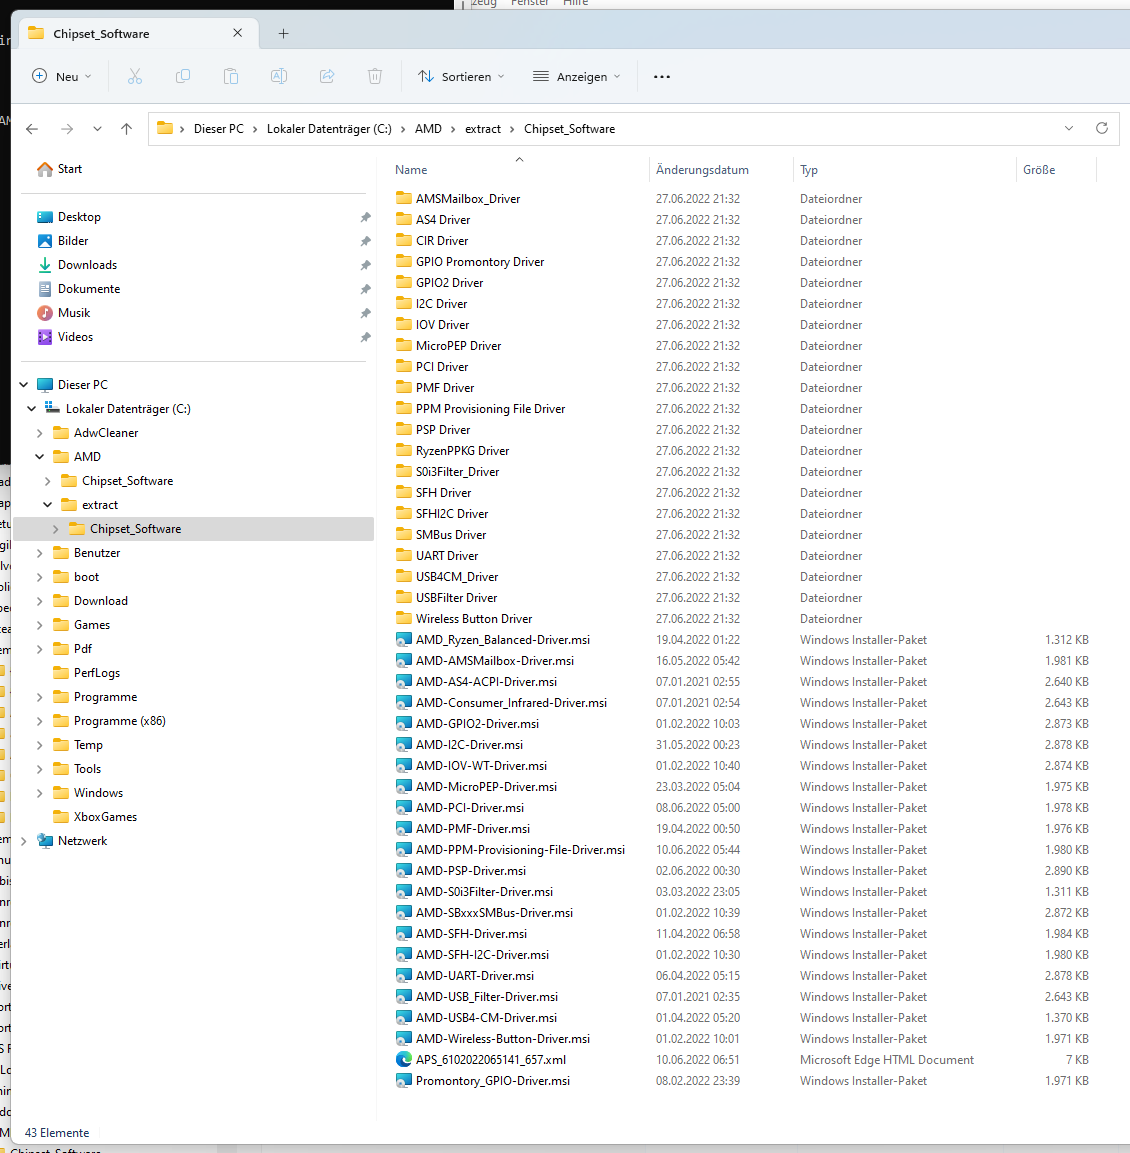The height and width of the screenshot is (1153, 1130).
Task: Open the Sortieren dropdown
Action: pos(461,76)
